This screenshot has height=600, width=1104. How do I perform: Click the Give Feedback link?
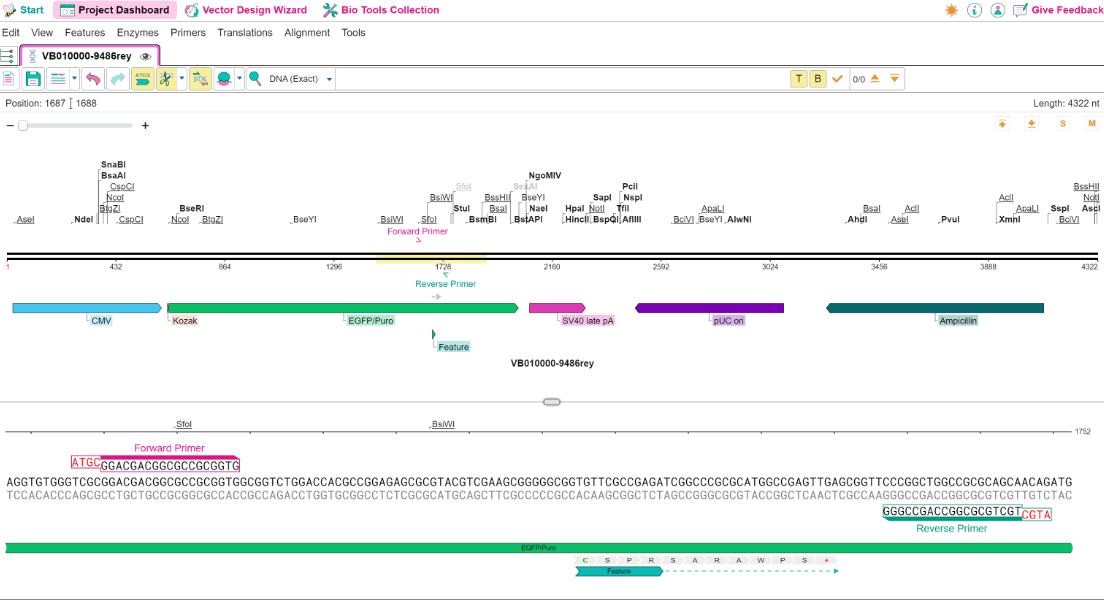tap(1058, 10)
